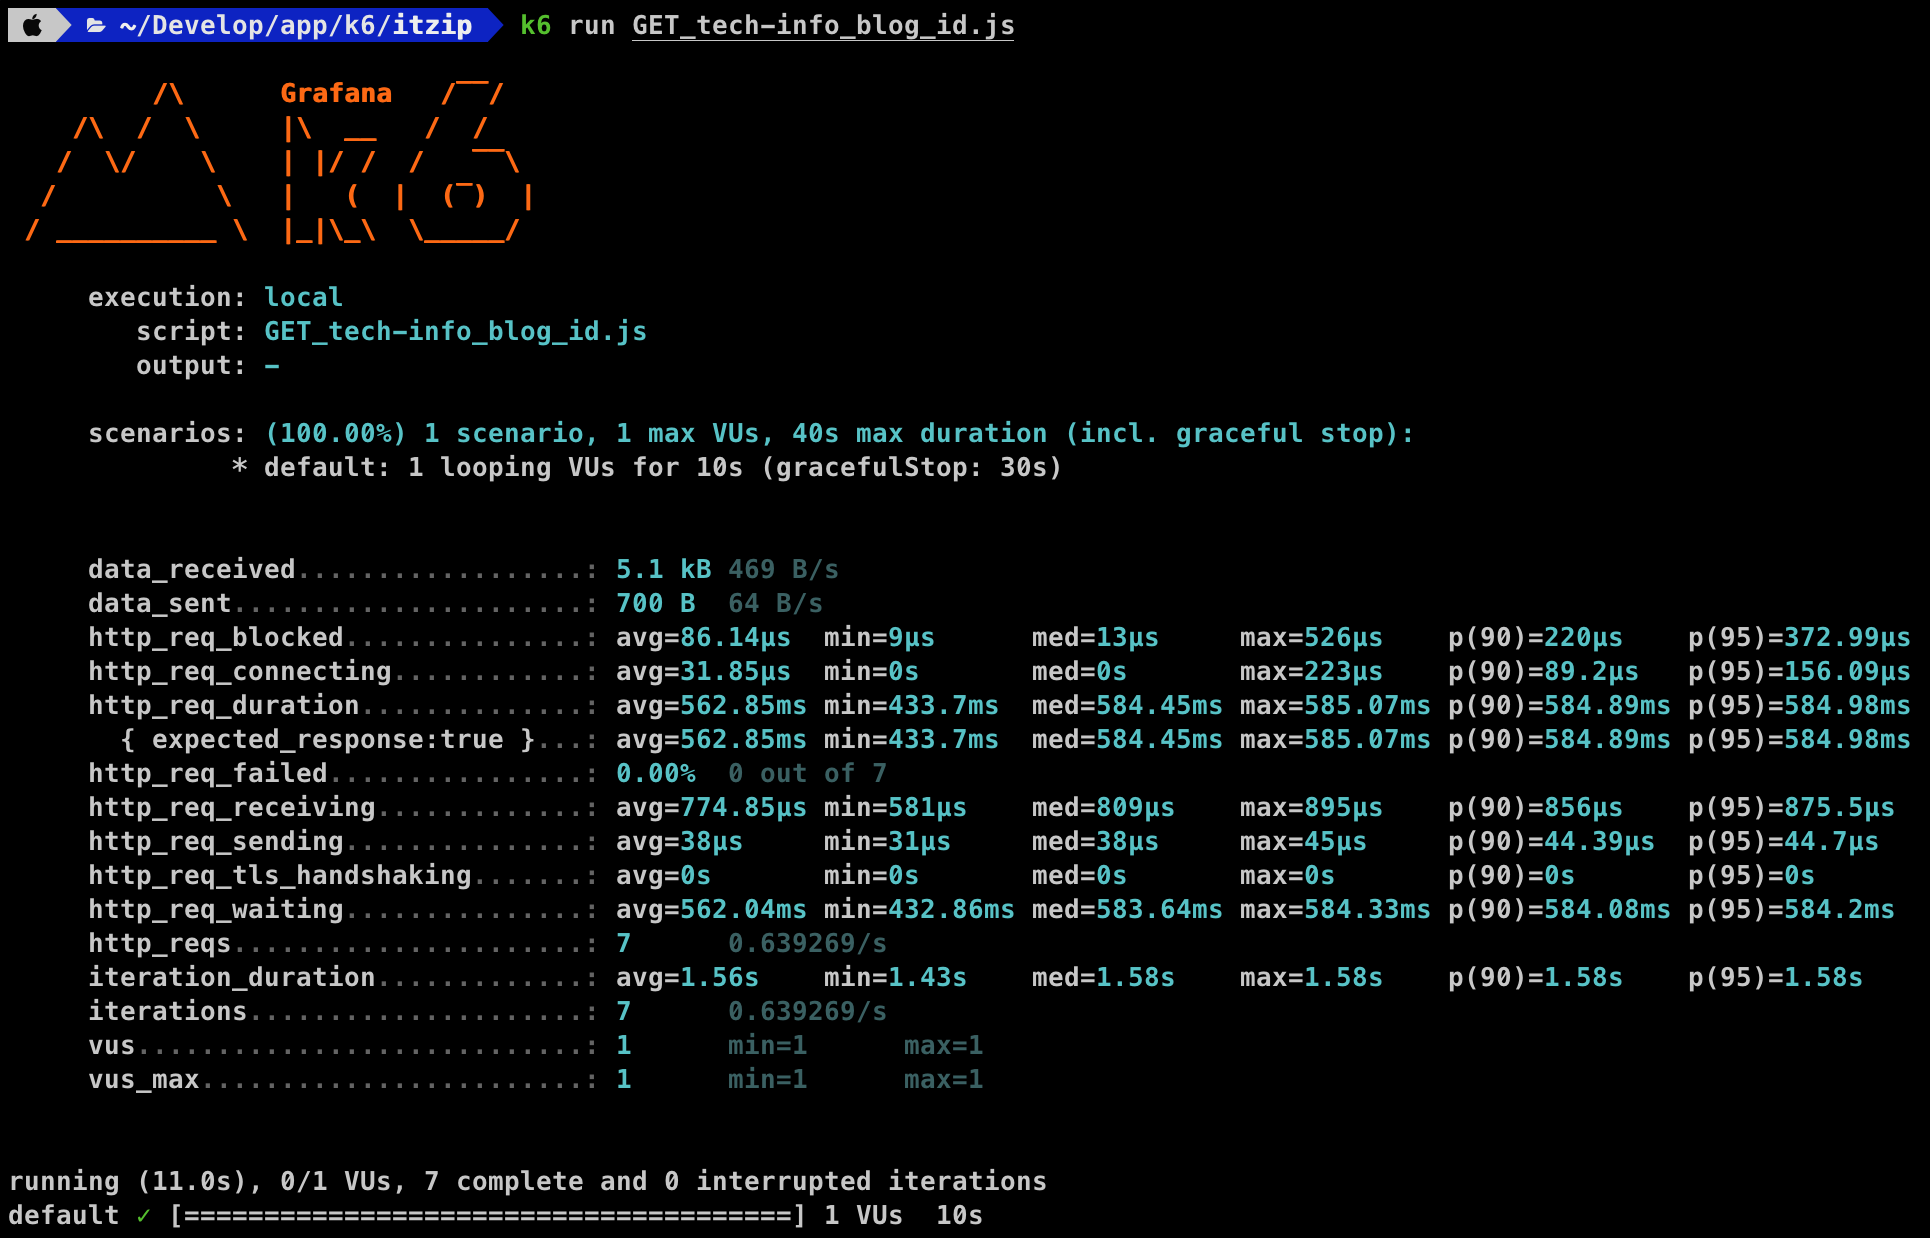This screenshot has height=1238, width=1930.
Task: Click the vus_max metric label
Action: [x=143, y=1079]
